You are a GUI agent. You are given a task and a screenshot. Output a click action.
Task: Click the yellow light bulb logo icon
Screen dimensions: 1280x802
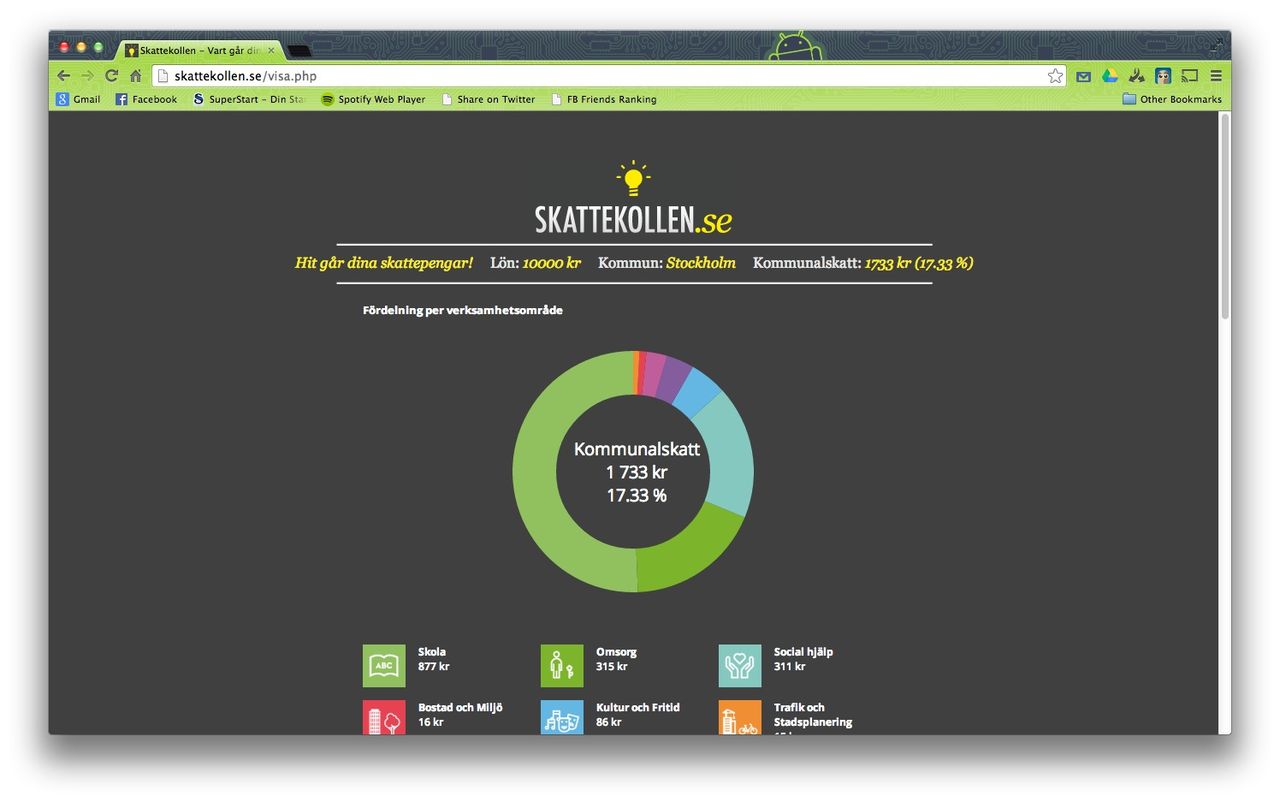(633, 179)
